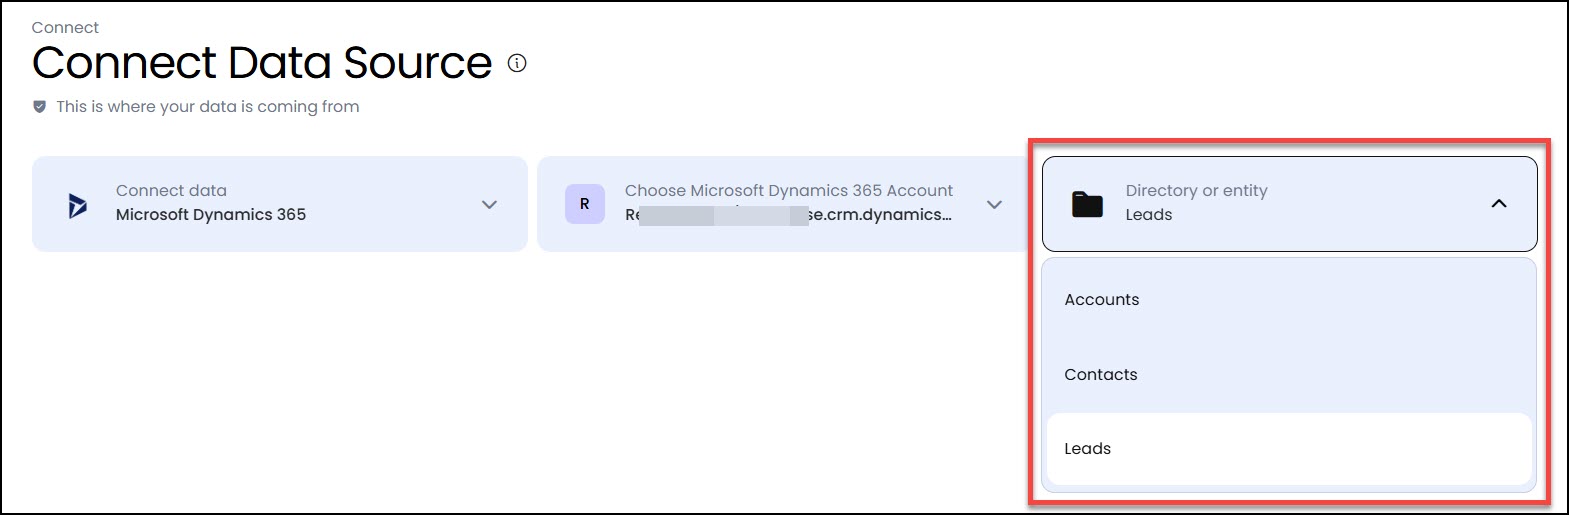The image size is (1569, 515).
Task: Pick the highlighted Leads option
Action: pyautogui.click(x=1289, y=449)
